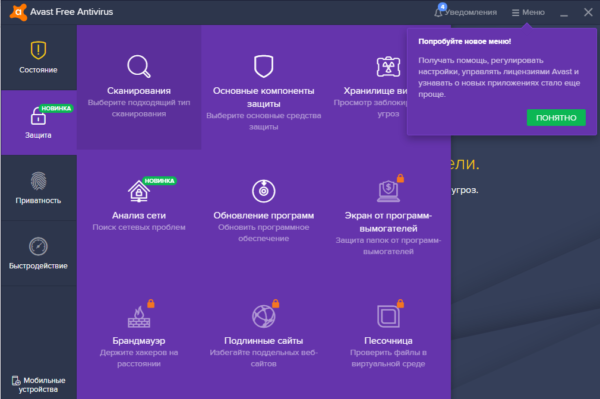Click the green ПОНЯТНО button
This screenshot has height=399, width=600.
click(x=556, y=118)
